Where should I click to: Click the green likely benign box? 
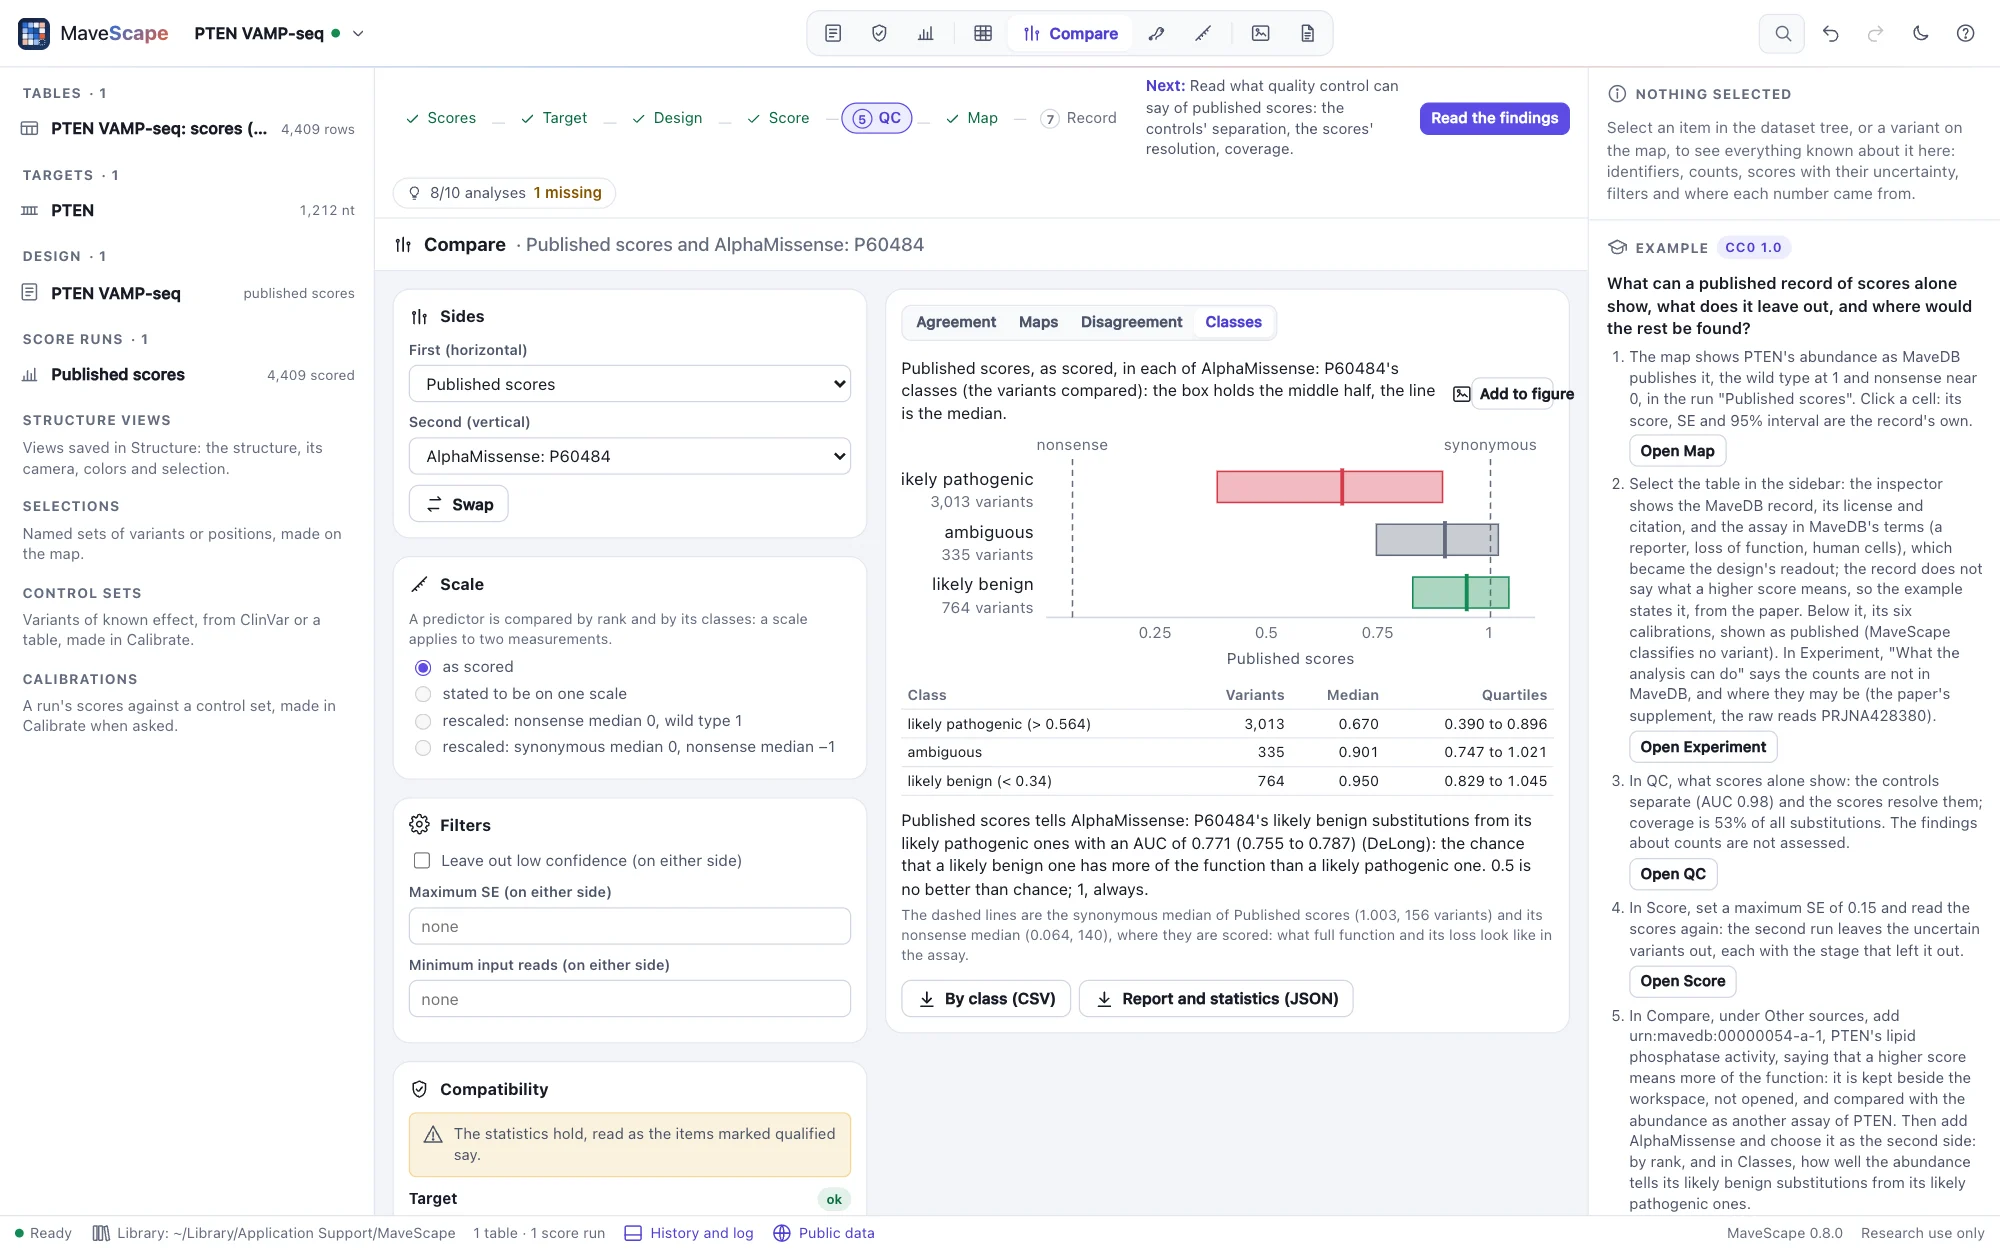tap(1460, 592)
